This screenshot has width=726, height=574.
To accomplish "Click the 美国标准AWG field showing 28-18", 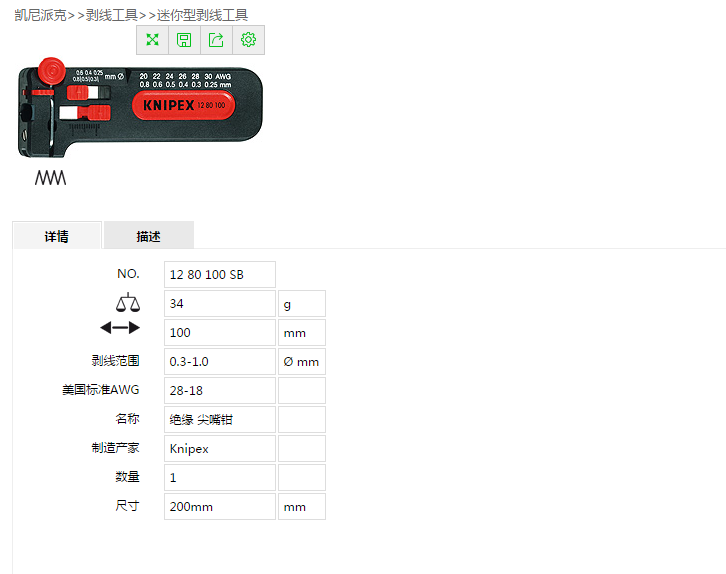I will click(x=220, y=390).
